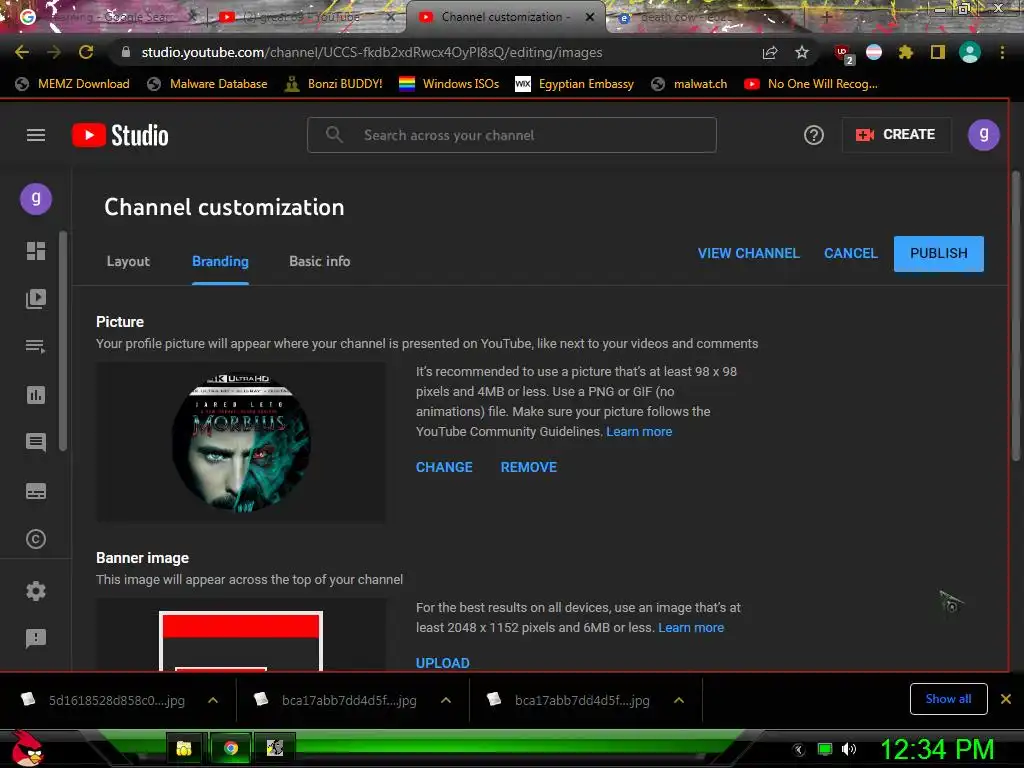Click REMOVE for the profile picture

528,467
